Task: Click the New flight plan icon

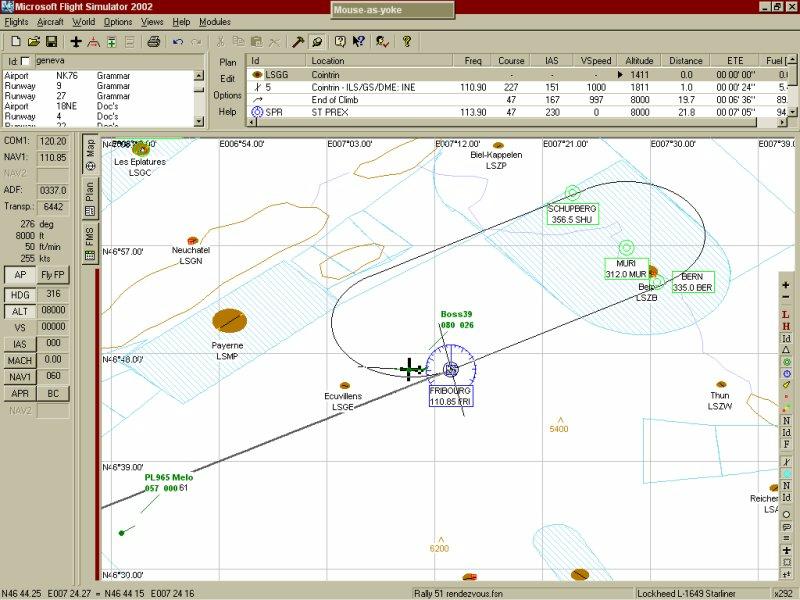Action: click(x=16, y=42)
